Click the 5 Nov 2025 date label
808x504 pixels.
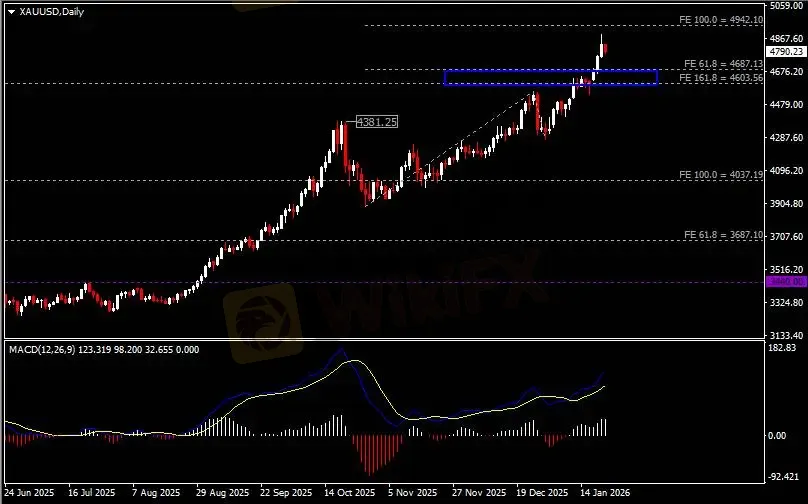click(413, 493)
